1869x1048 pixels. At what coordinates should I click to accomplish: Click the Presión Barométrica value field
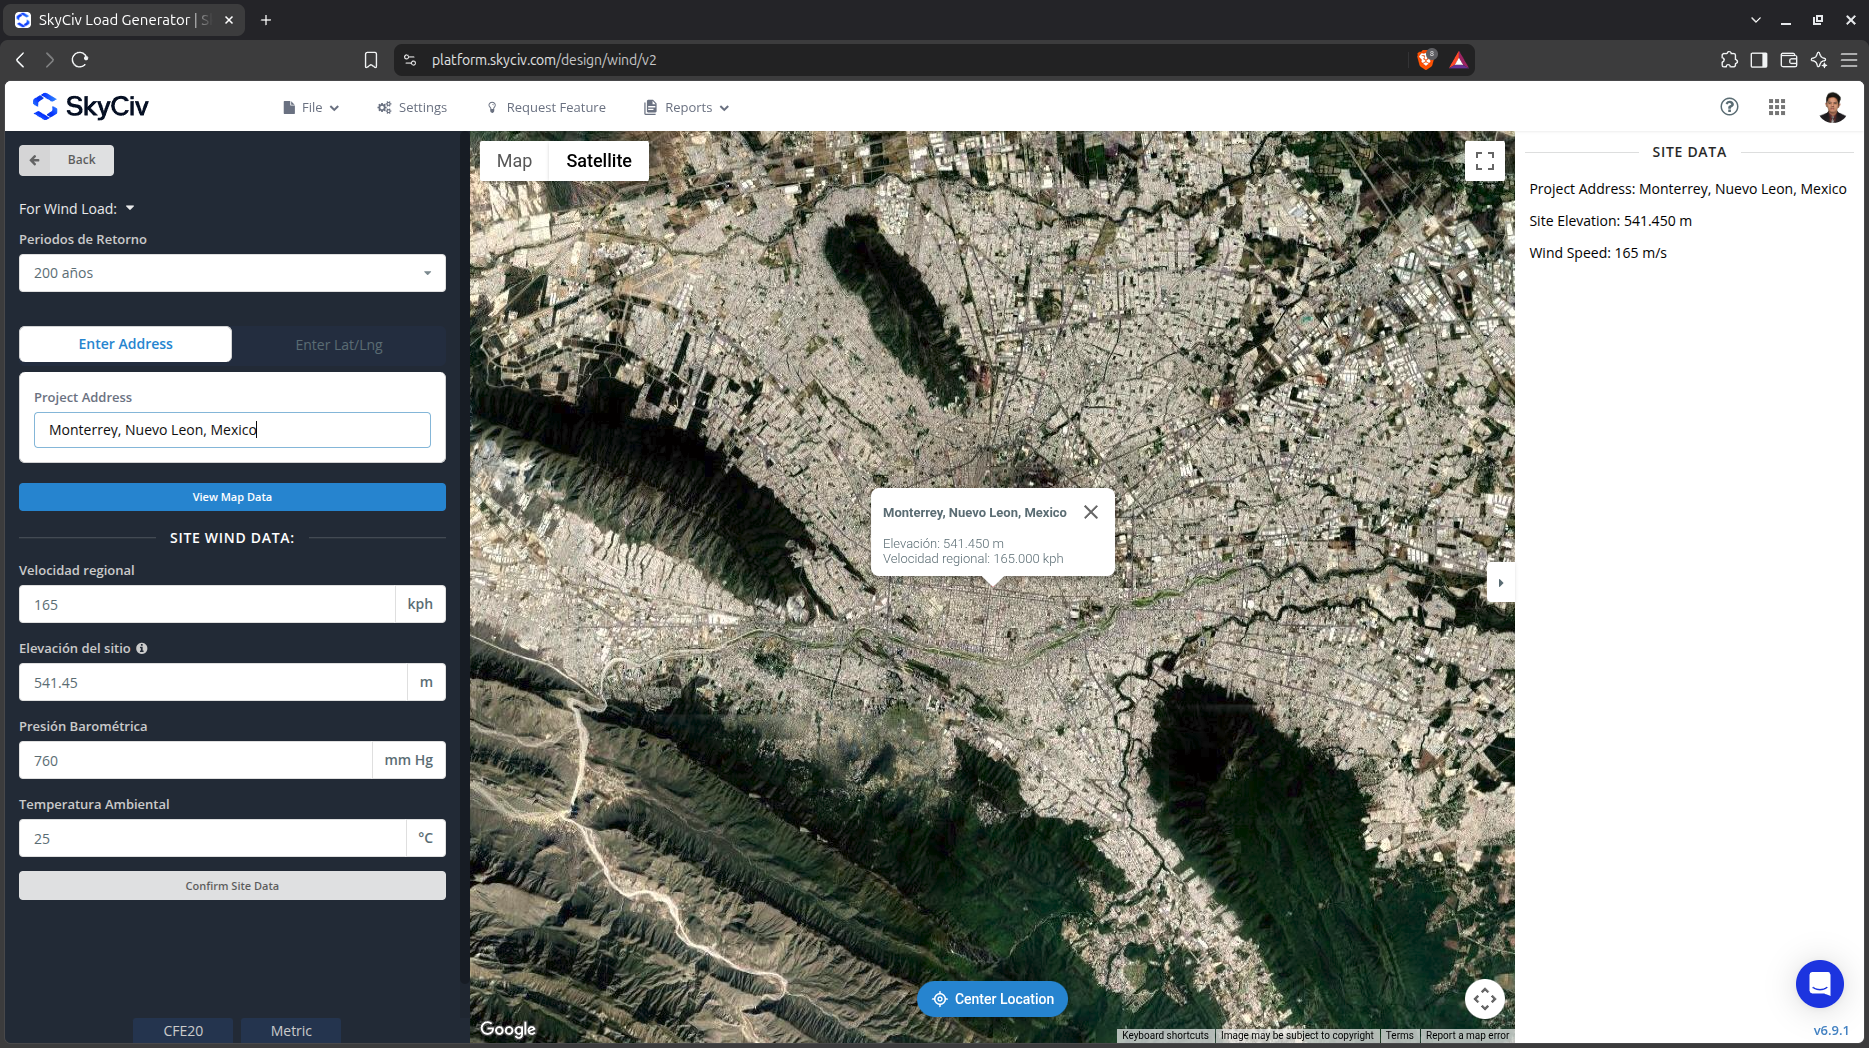point(195,760)
